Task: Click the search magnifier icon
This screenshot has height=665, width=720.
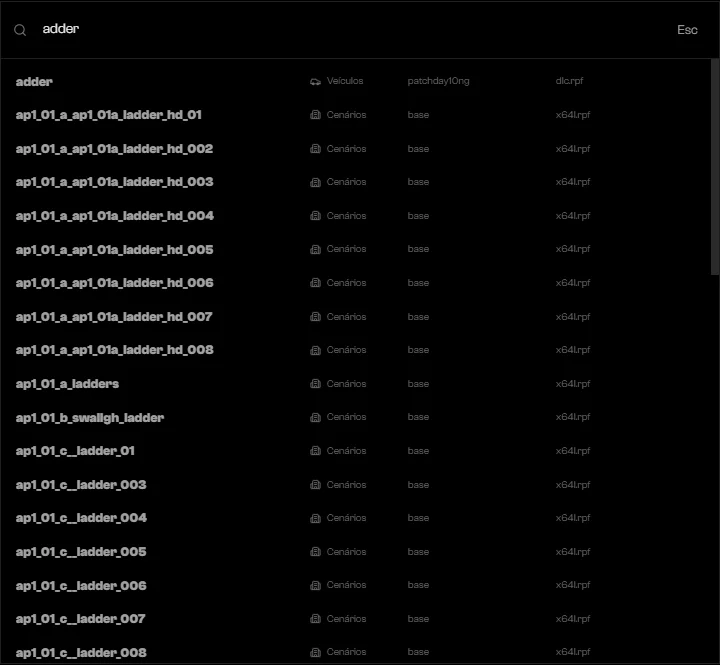Action: 20,30
